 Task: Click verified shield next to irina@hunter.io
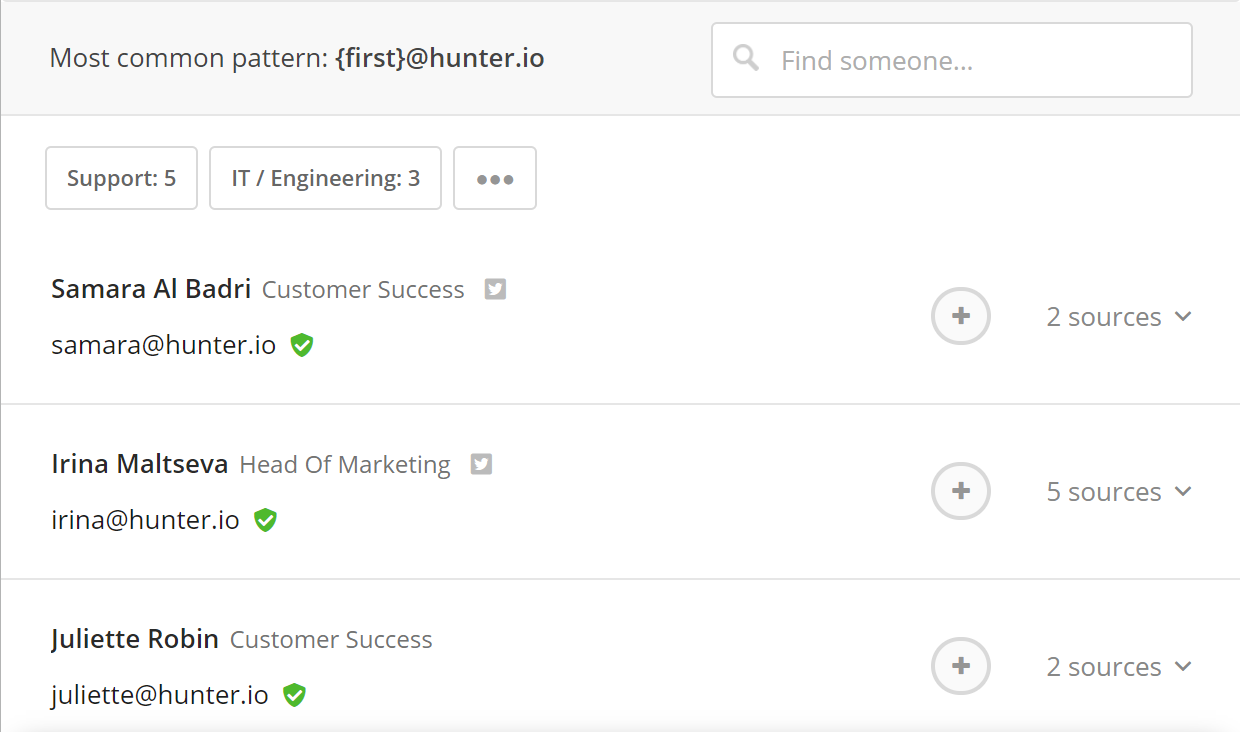pos(265,520)
